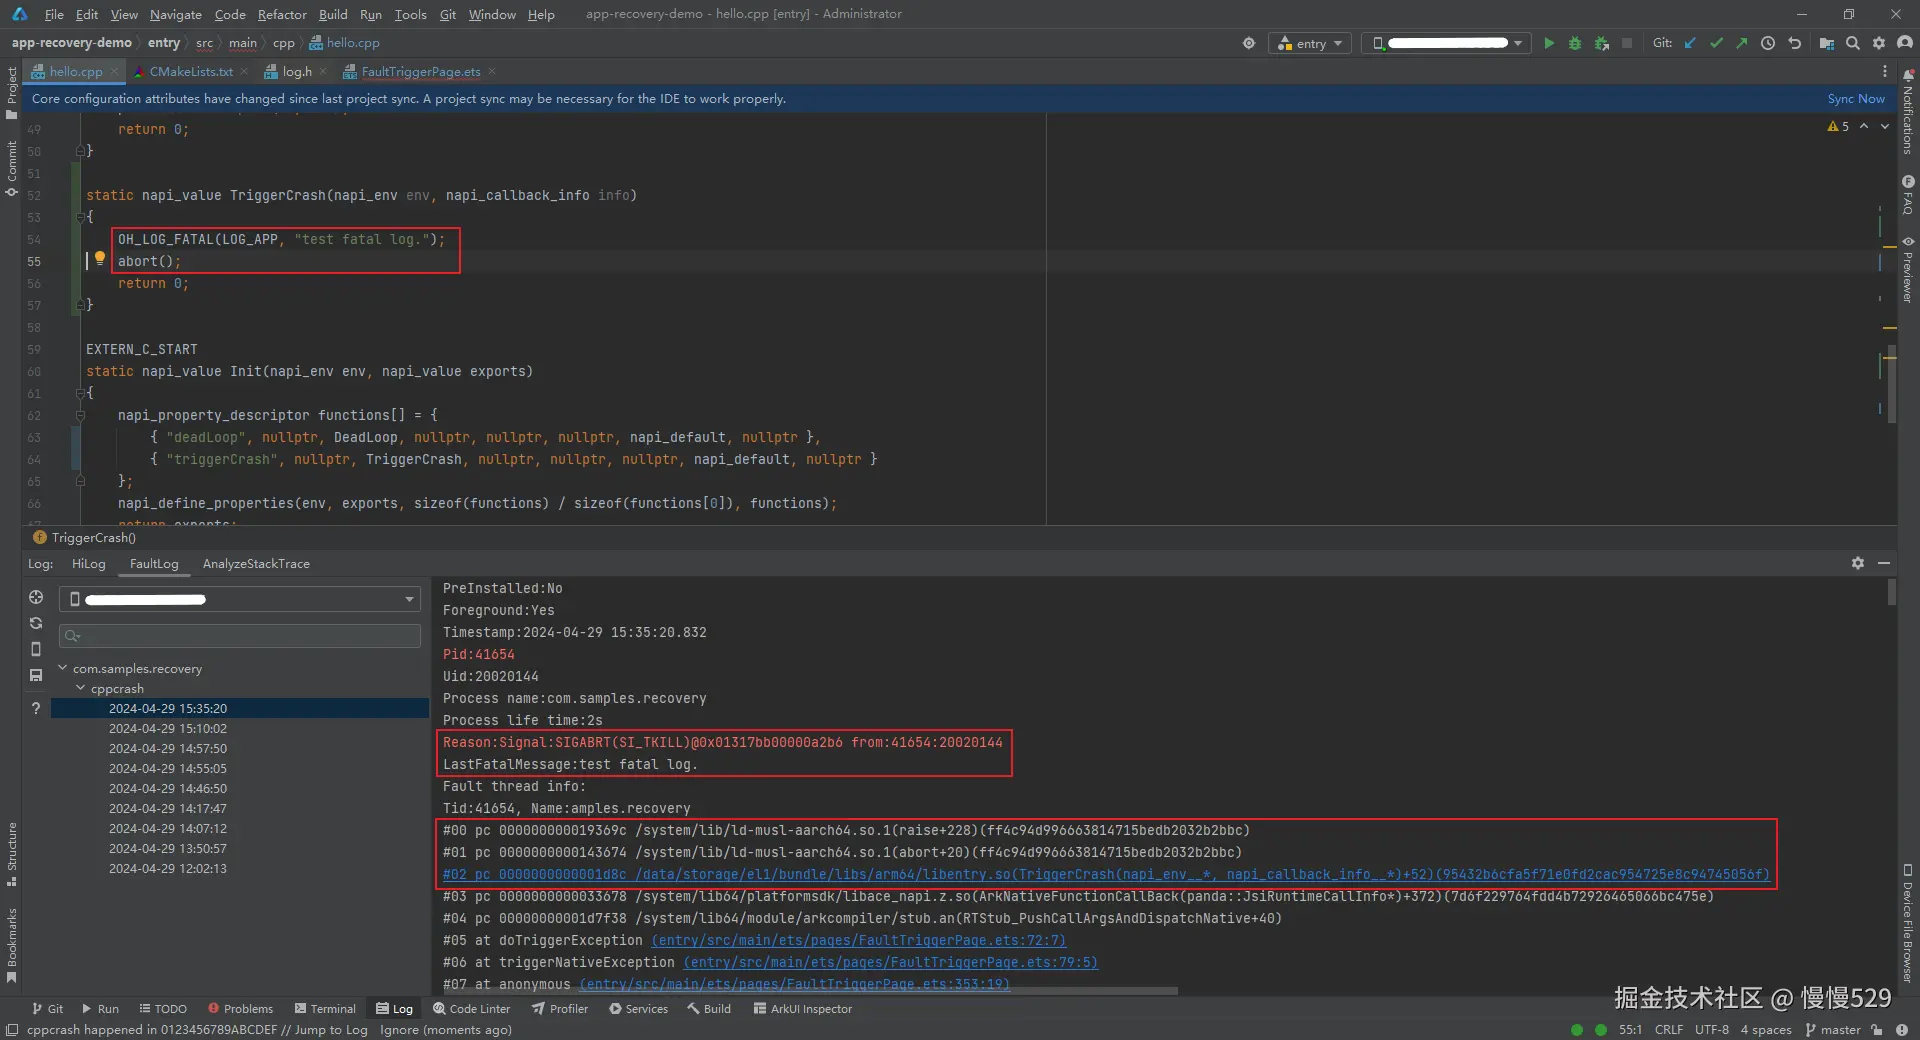Commit changes using the Git checkmark icon

[1717, 43]
